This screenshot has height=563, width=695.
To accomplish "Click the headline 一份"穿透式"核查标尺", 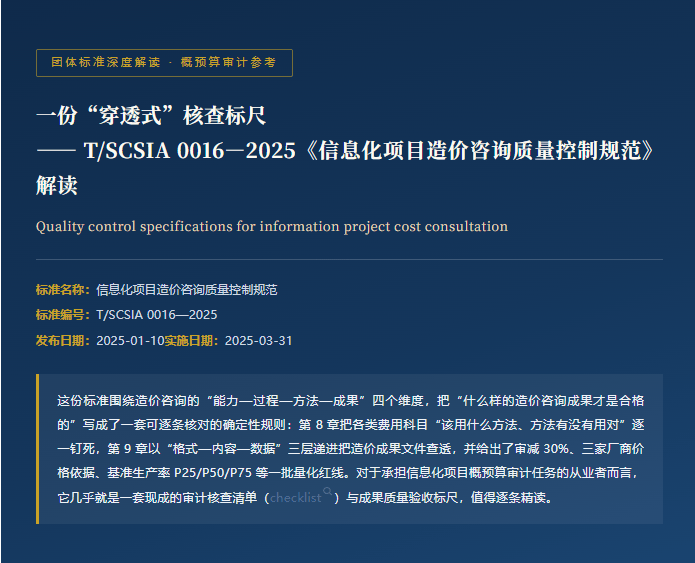I will tap(151, 116).
